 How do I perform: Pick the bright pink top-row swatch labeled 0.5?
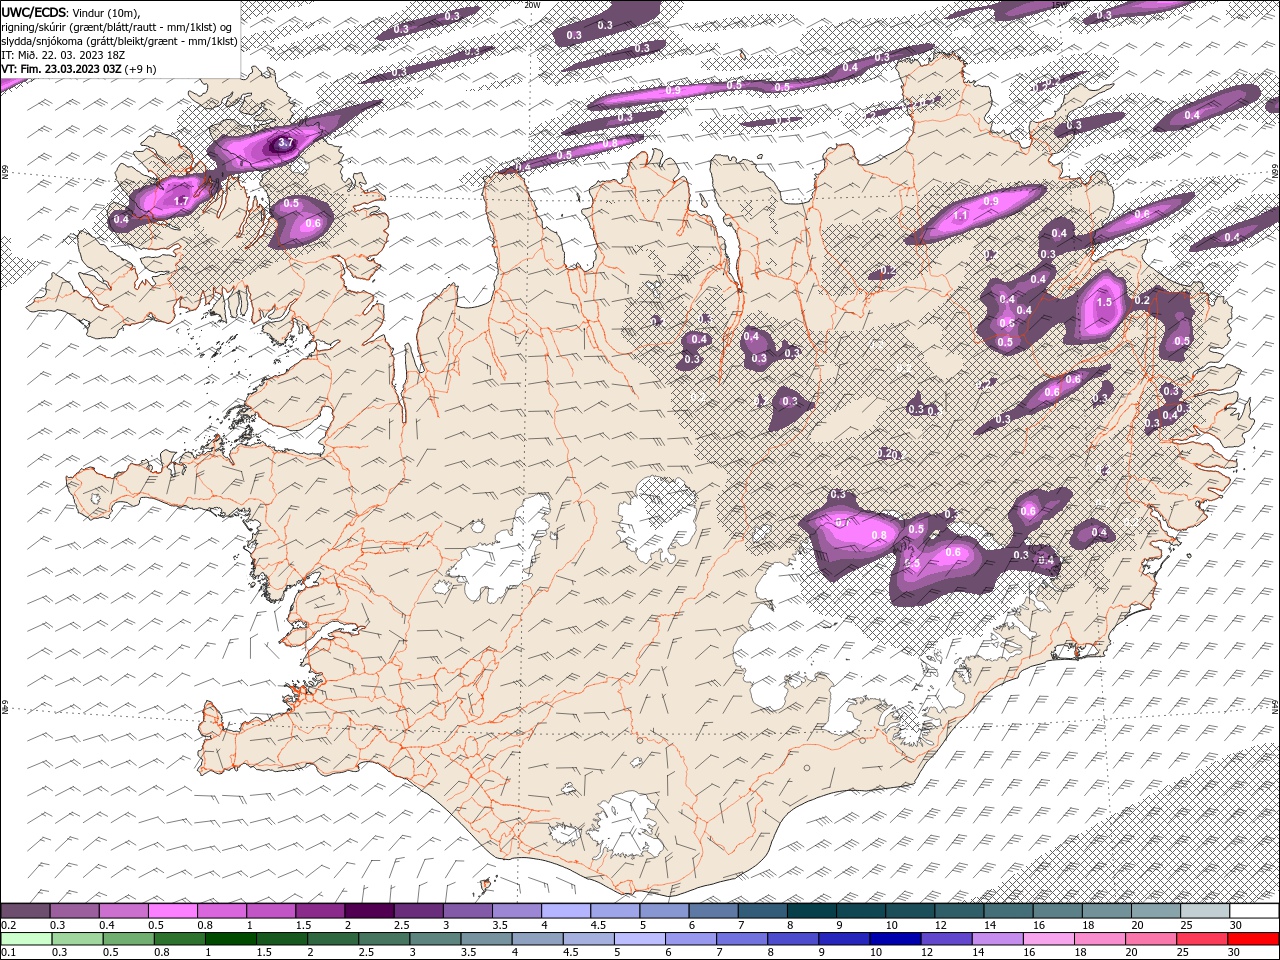coord(172,911)
